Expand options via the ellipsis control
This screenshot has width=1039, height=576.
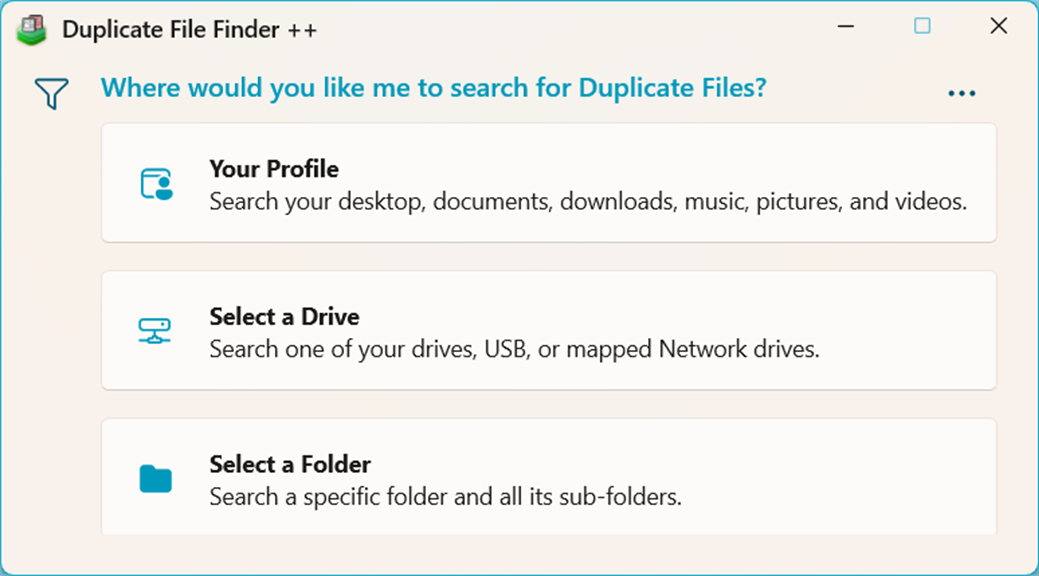961,91
